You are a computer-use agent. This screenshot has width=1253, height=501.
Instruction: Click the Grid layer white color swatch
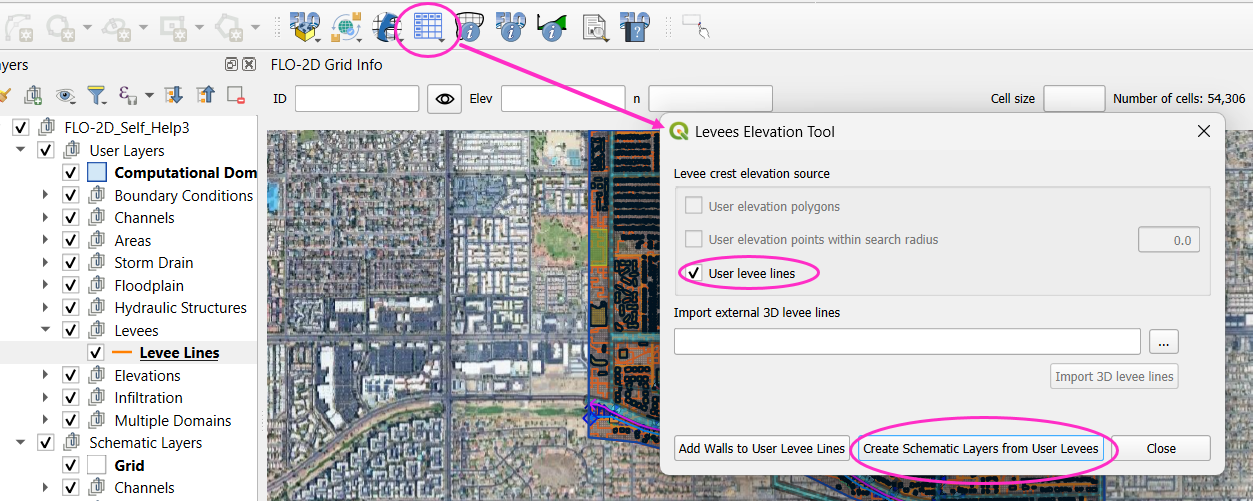[96, 465]
